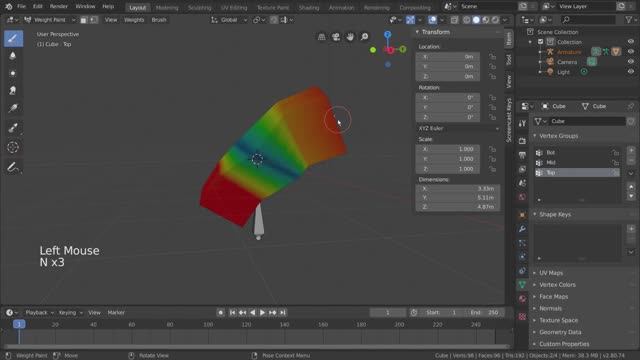The image size is (640, 360).
Task: Add a new vertex group with plus
Action: pos(631,151)
